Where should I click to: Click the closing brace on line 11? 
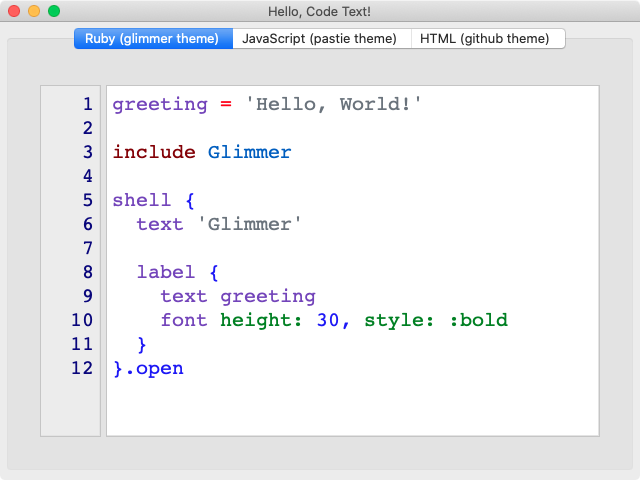(142, 345)
